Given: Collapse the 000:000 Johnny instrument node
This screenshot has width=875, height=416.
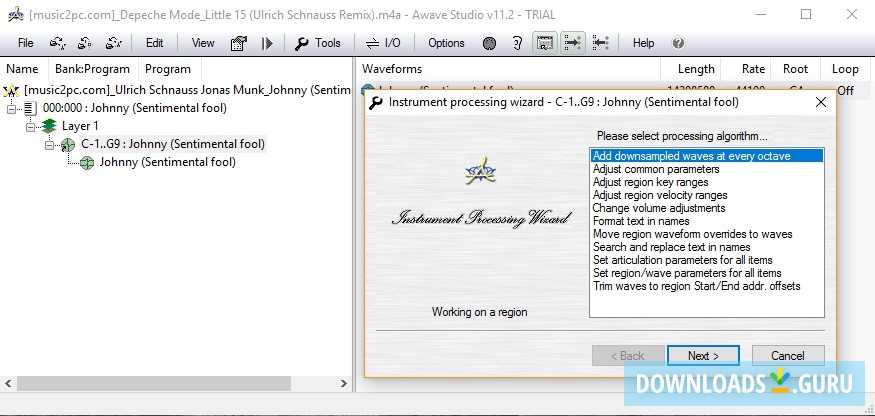Looking at the screenshot, I should [x=11, y=108].
